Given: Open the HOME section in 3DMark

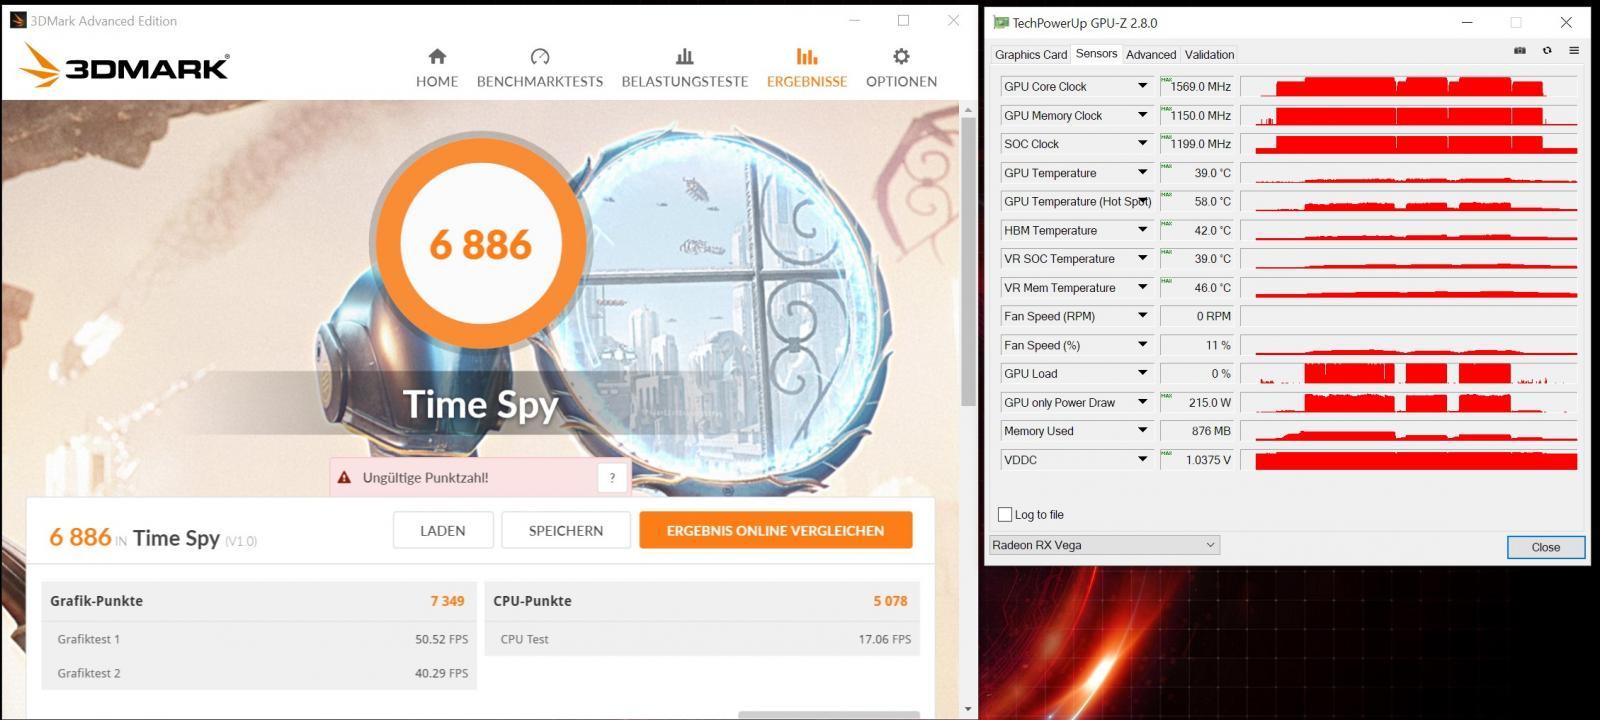Looking at the screenshot, I should coord(437,68).
